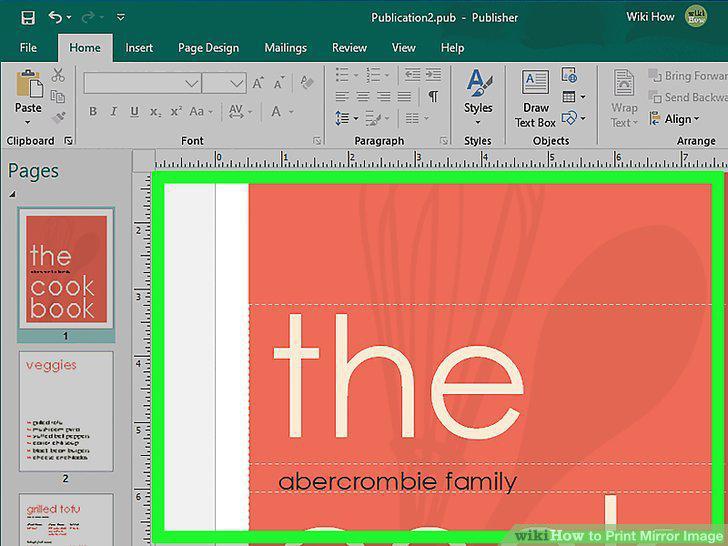Screen dimensions: 728x546
Task: Increase font size with grow icon
Action: (x=258, y=83)
